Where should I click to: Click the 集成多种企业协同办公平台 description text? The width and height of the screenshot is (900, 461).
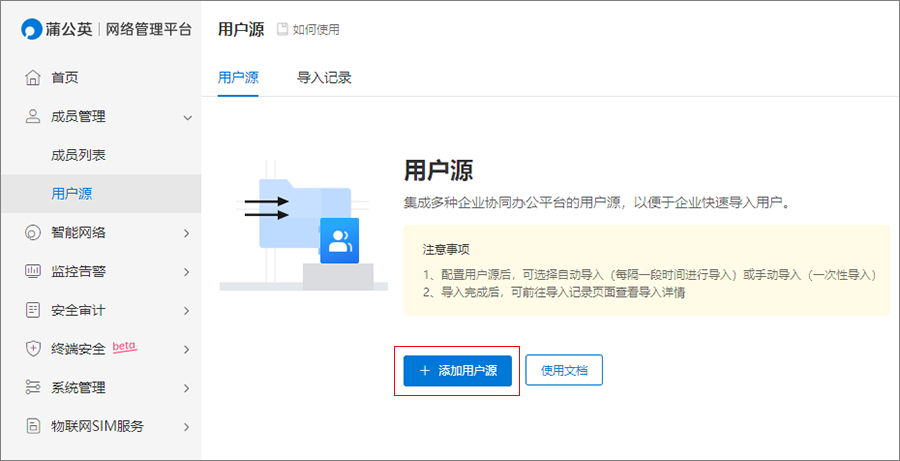click(598, 203)
